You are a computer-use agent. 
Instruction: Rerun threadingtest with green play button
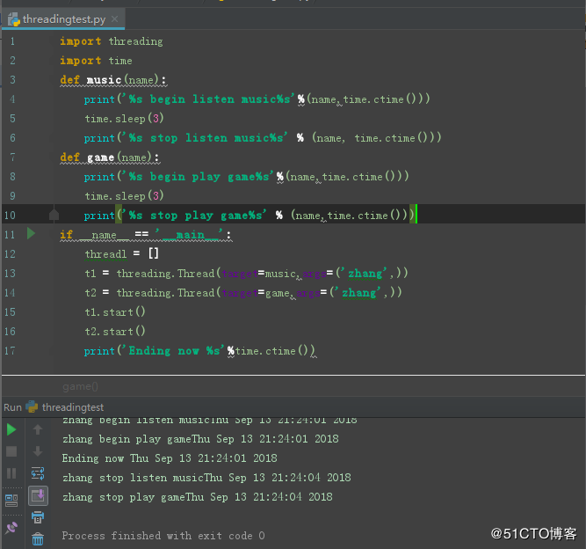tap(12, 430)
